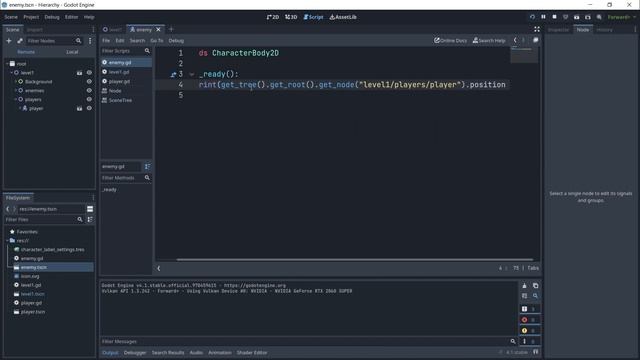Open the Movie Maker mode icon
Image resolution: width=640 pixels, height=360 pixels.
pos(599,17)
